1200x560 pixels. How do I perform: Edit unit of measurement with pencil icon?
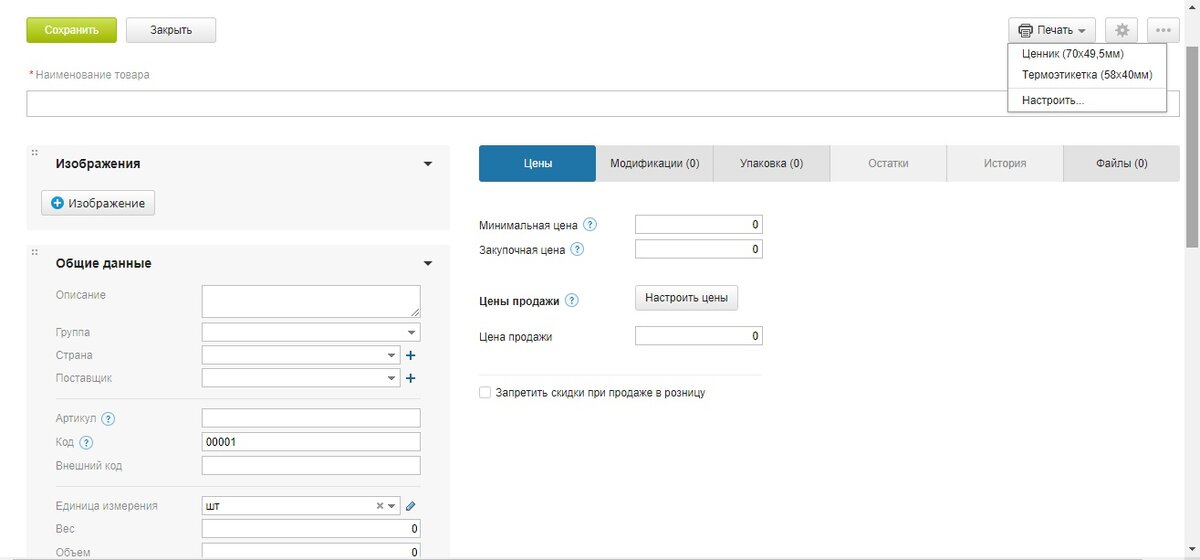click(x=410, y=506)
